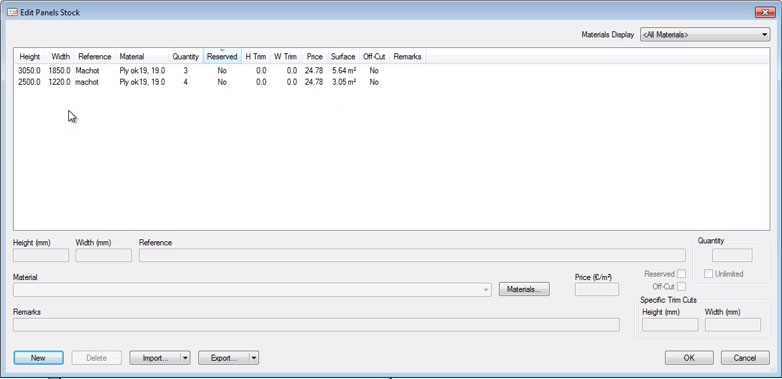Sort by the Off-Cut column header
The image size is (782, 379).
(374, 56)
